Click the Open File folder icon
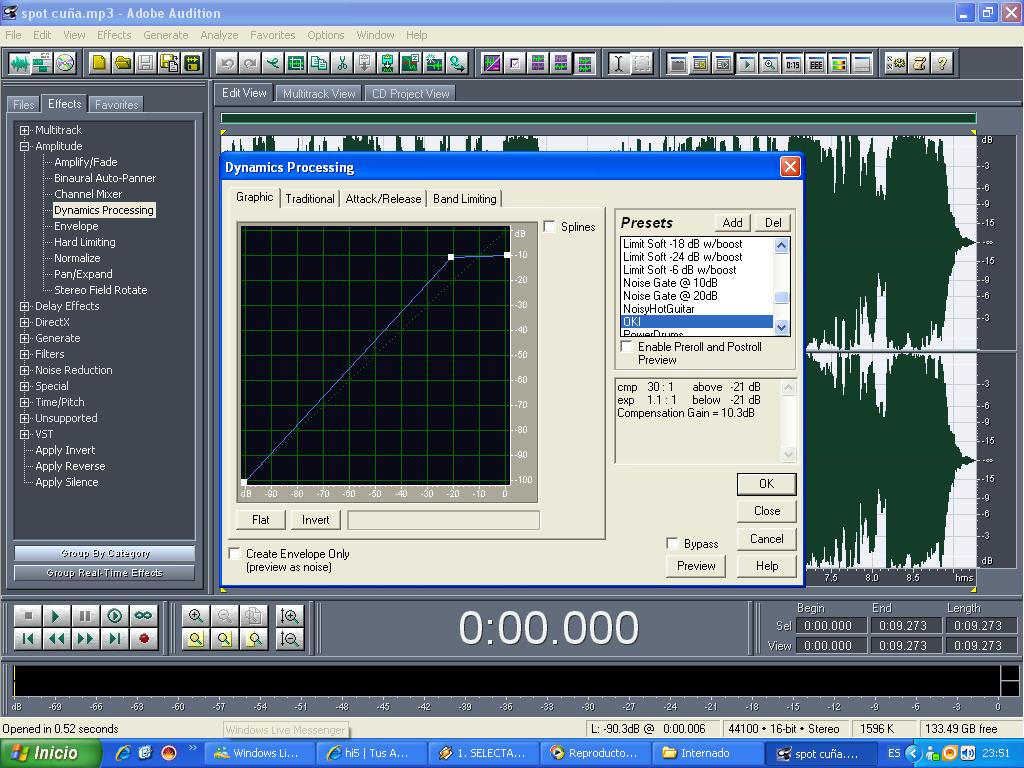The width and height of the screenshot is (1024, 768). tap(122, 63)
